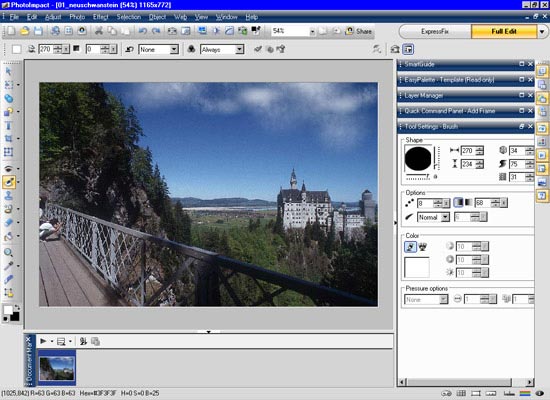Open the Selection menu
550x400 pixels.
point(129,17)
